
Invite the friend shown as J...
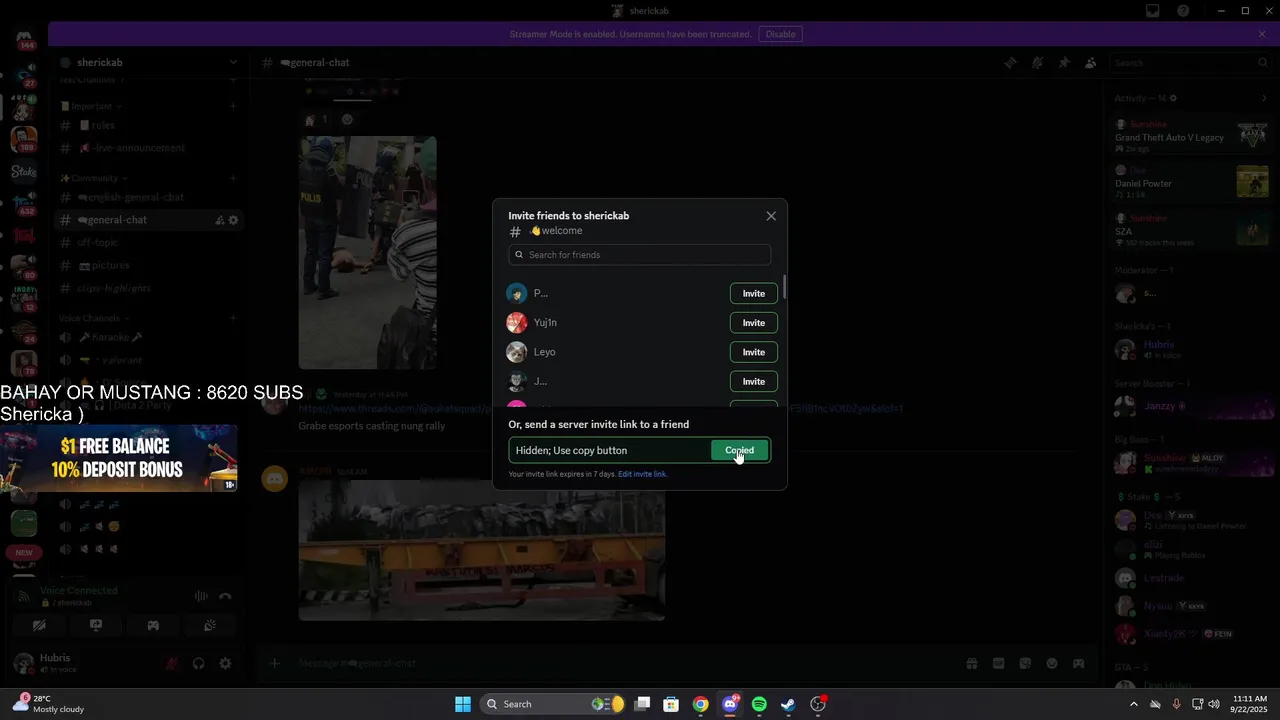(753, 381)
